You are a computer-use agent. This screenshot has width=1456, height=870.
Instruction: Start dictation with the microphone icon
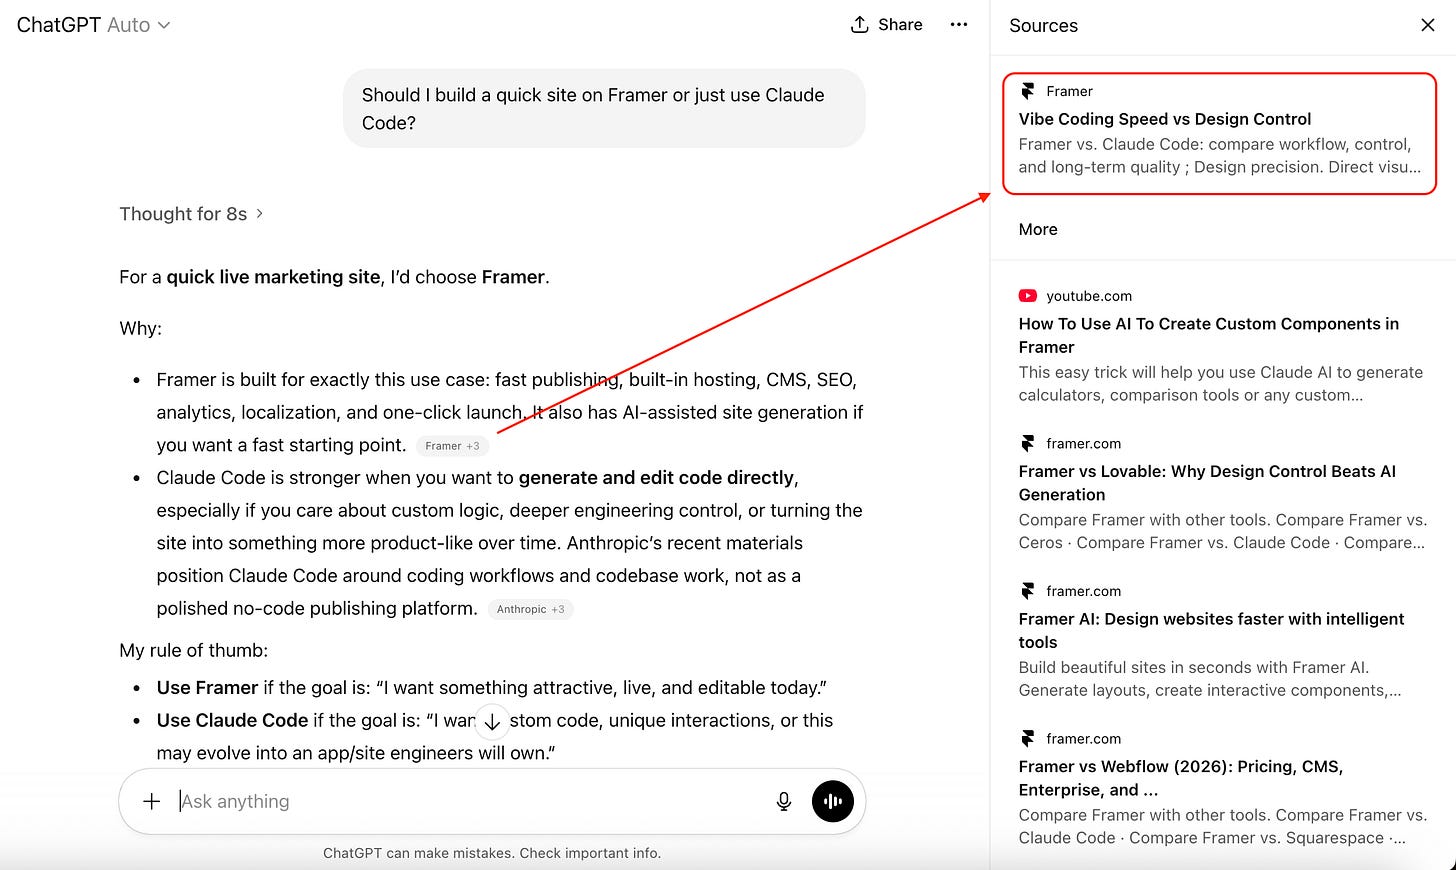point(784,801)
